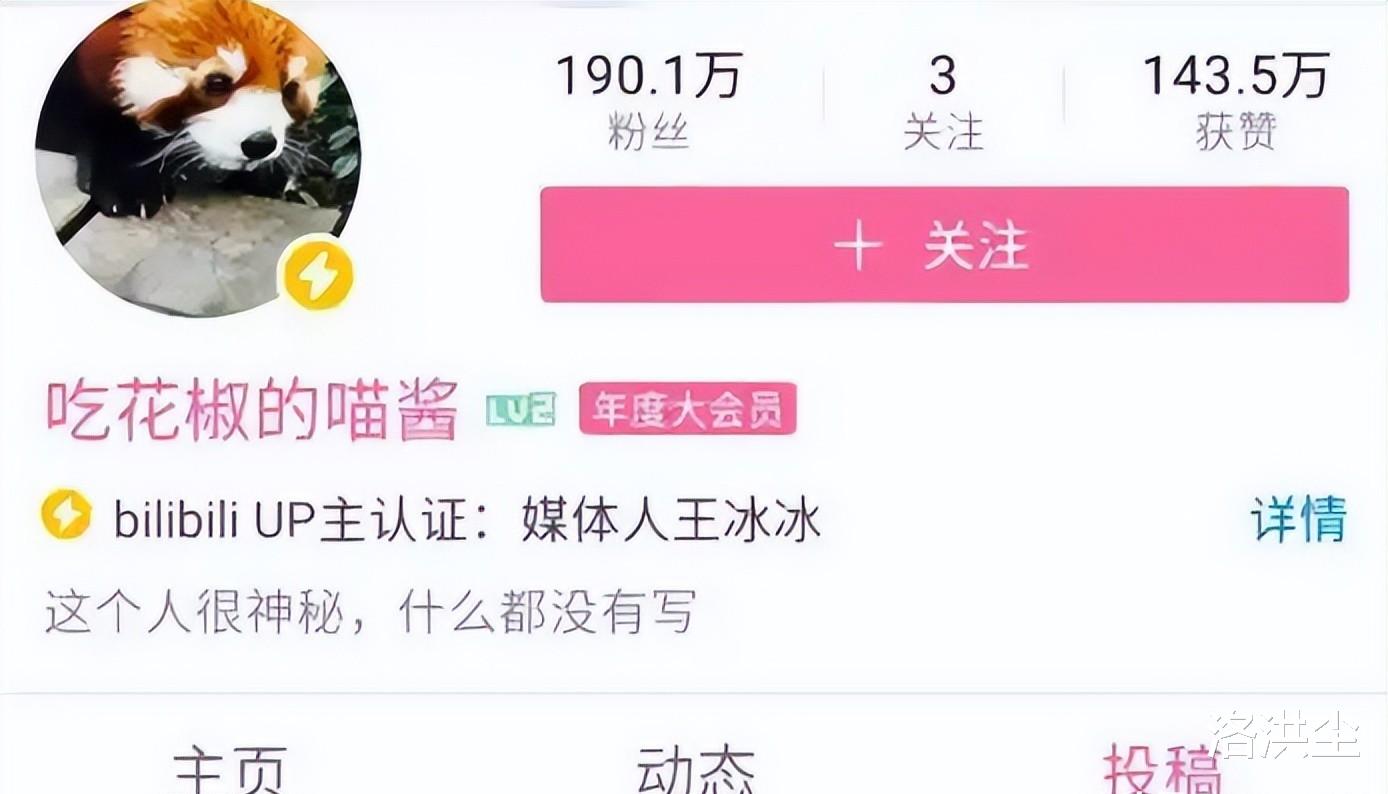Follow this user with the pink 关注 button

click(x=944, y=245)
